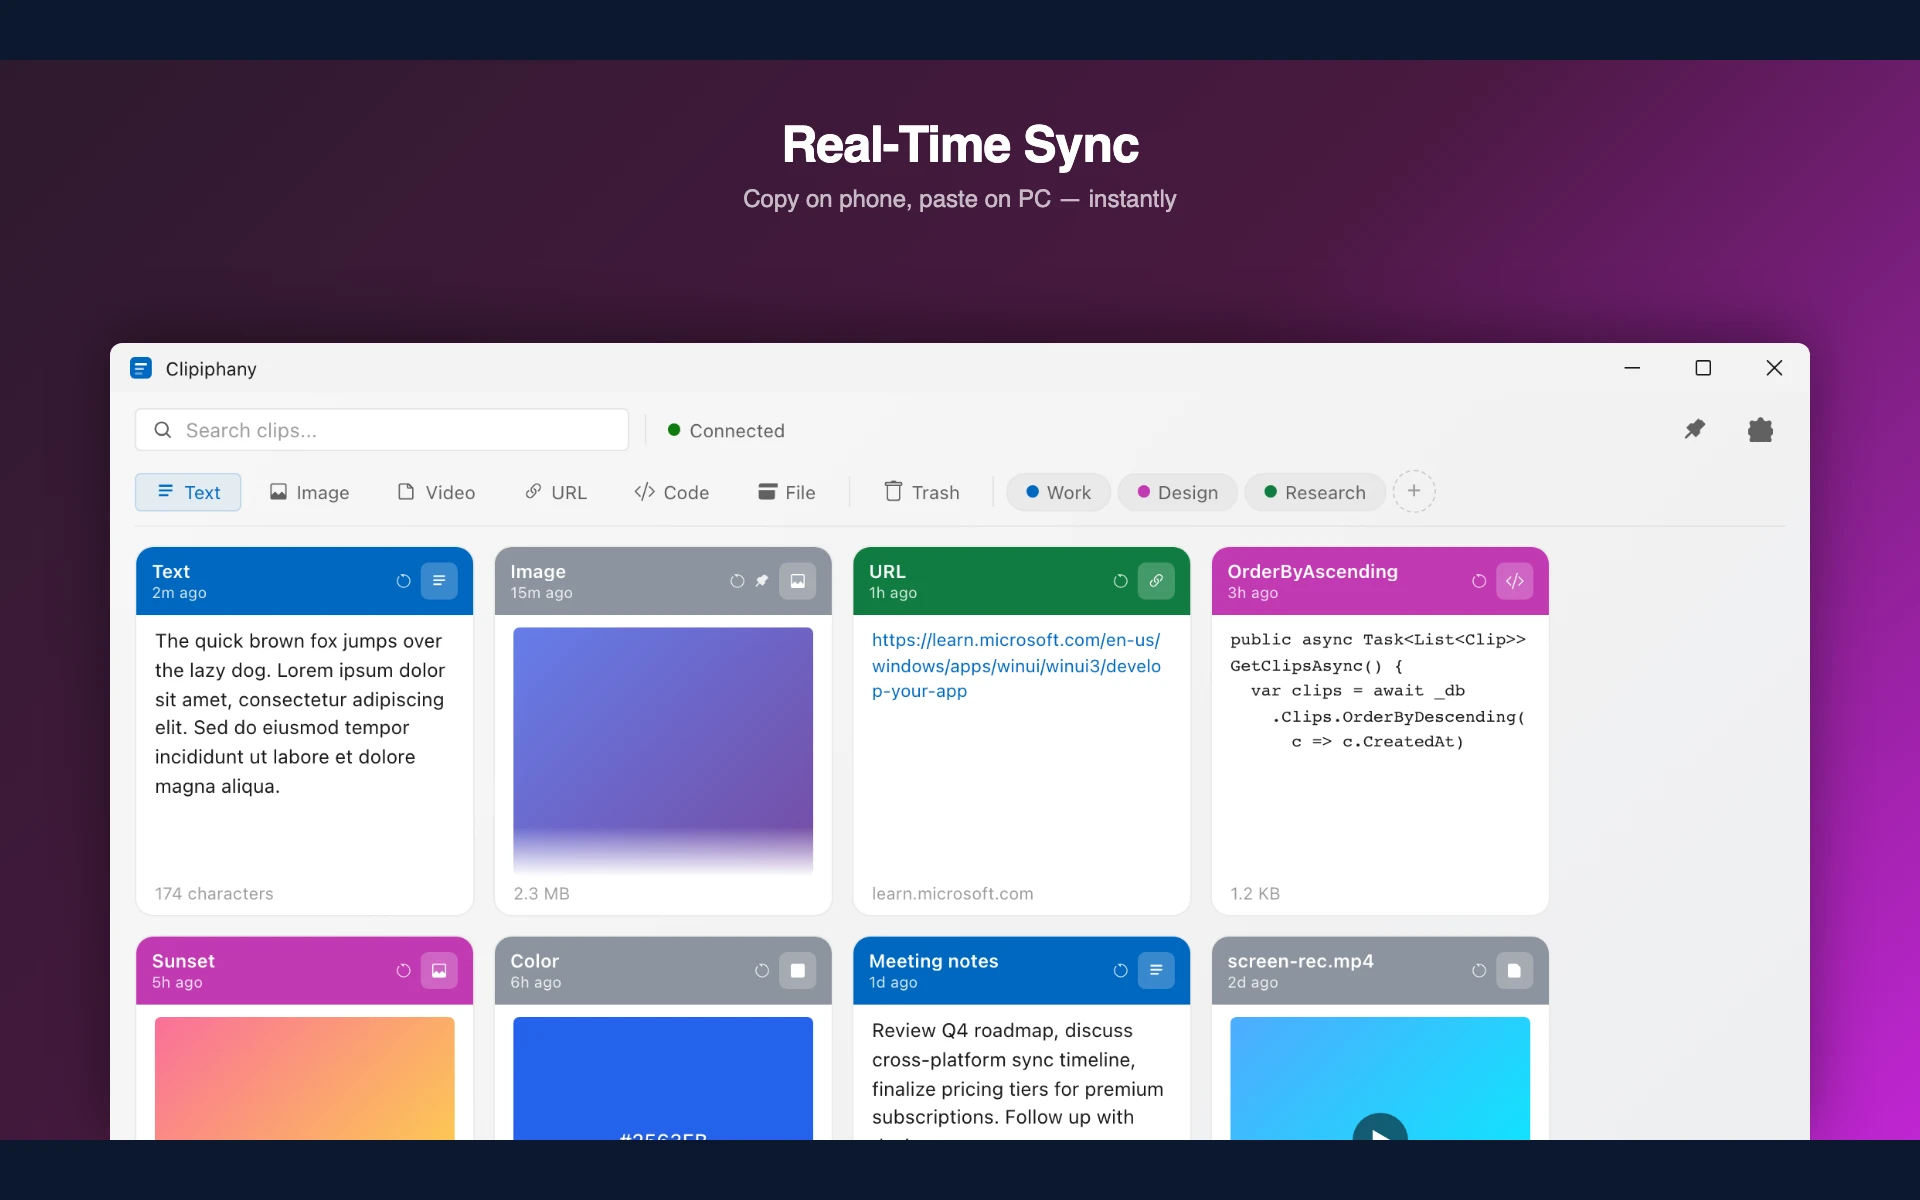The width and height of the screenshot is (1920, 1200).
Task: Click the refresh icon on OrderByAscending card
Action: point(1479,581)
